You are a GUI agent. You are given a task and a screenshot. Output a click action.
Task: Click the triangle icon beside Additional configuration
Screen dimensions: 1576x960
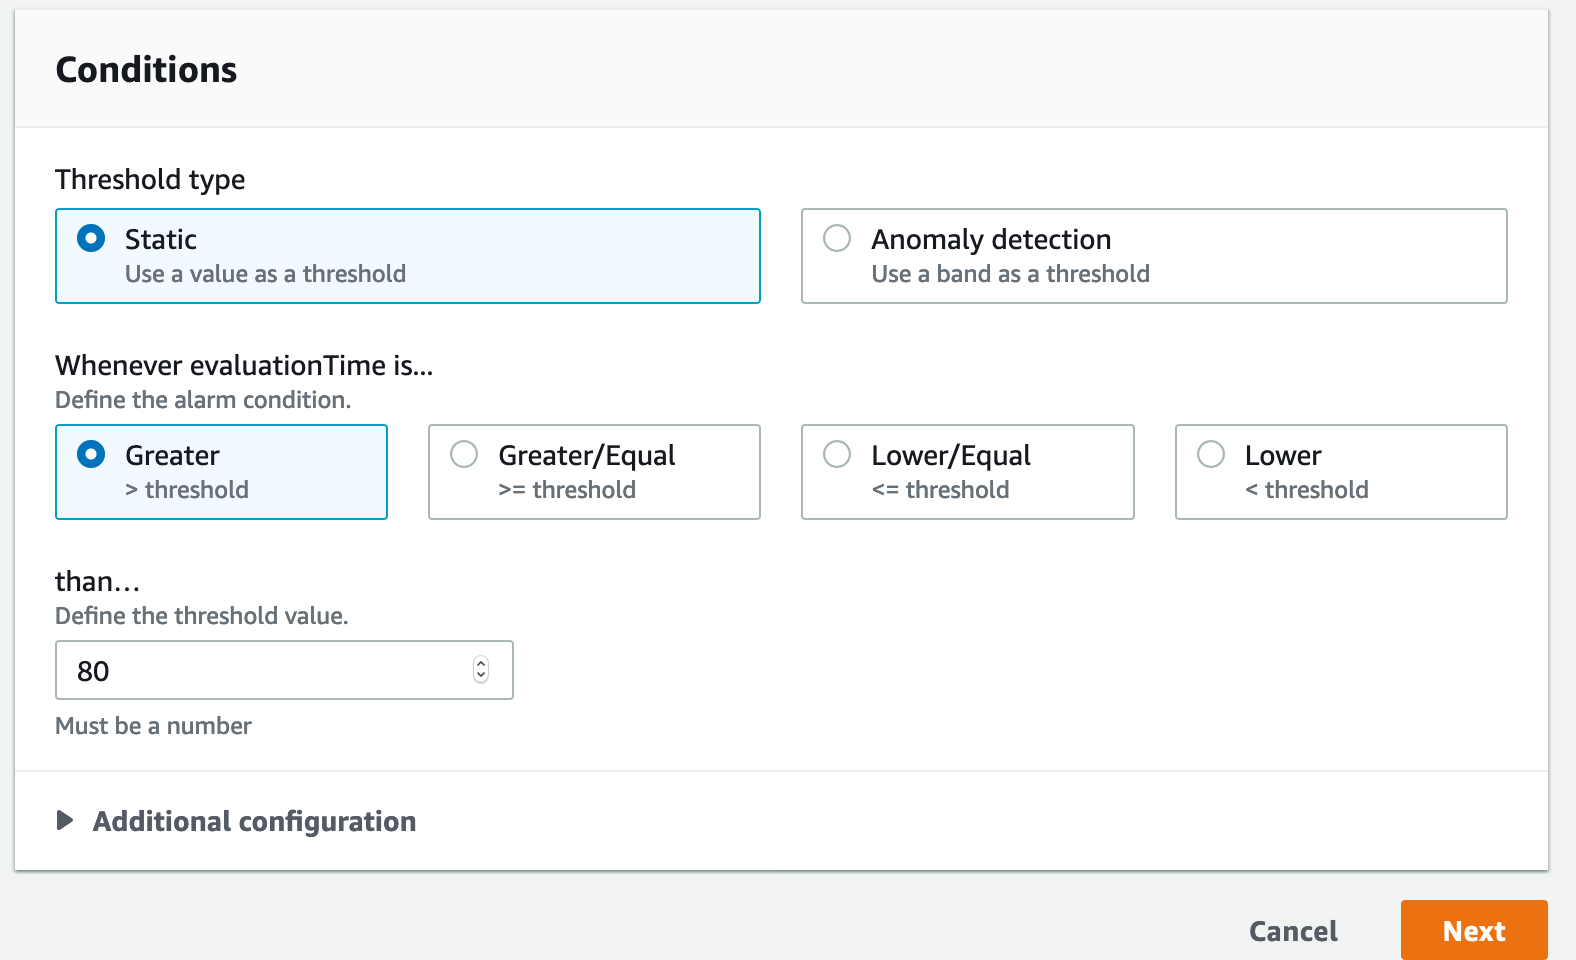pos(65,821)
